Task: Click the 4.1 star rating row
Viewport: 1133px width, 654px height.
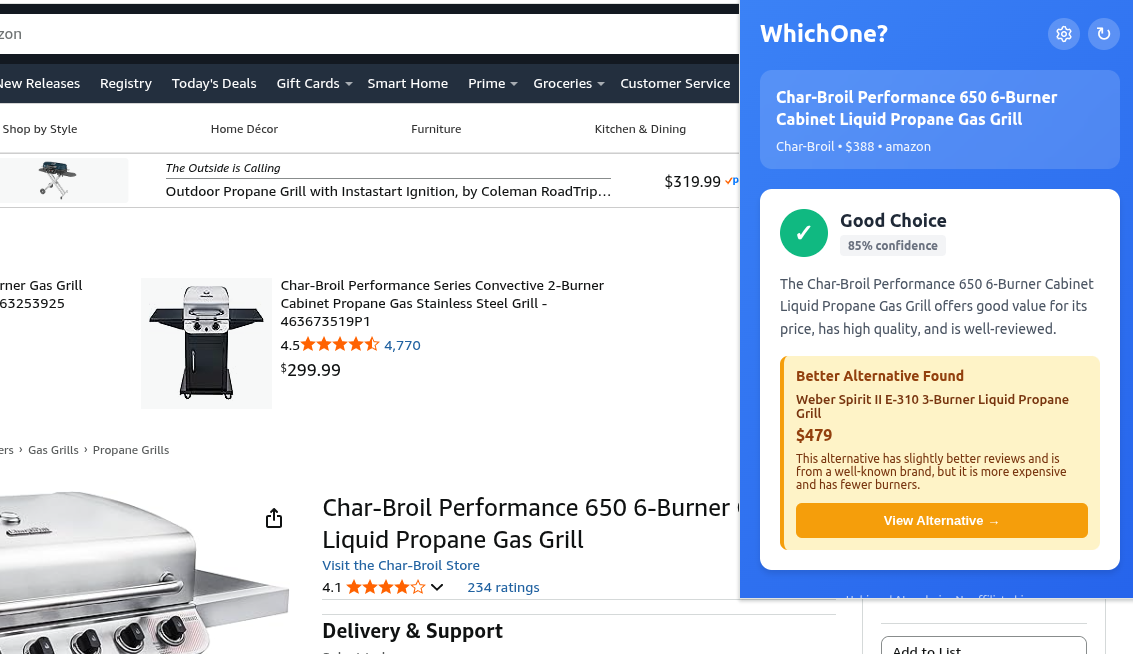Action: (x=375, y=587)
